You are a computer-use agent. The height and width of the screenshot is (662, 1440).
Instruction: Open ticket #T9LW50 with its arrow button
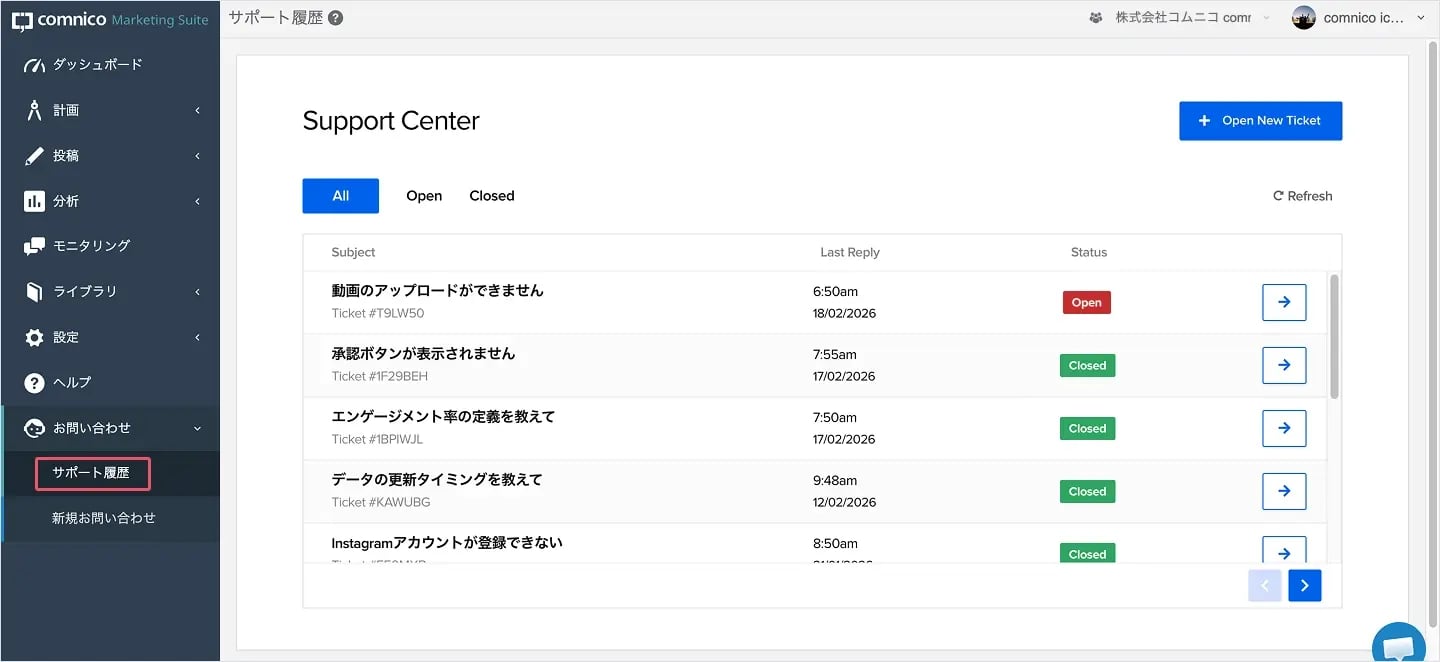pos(1284,302)
